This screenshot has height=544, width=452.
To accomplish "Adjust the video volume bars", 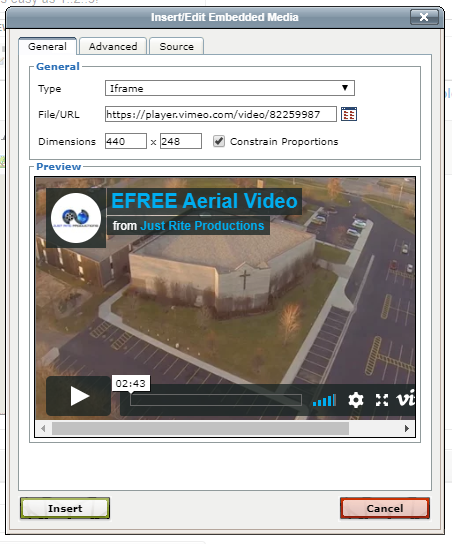I will click(x=324, y=400).
